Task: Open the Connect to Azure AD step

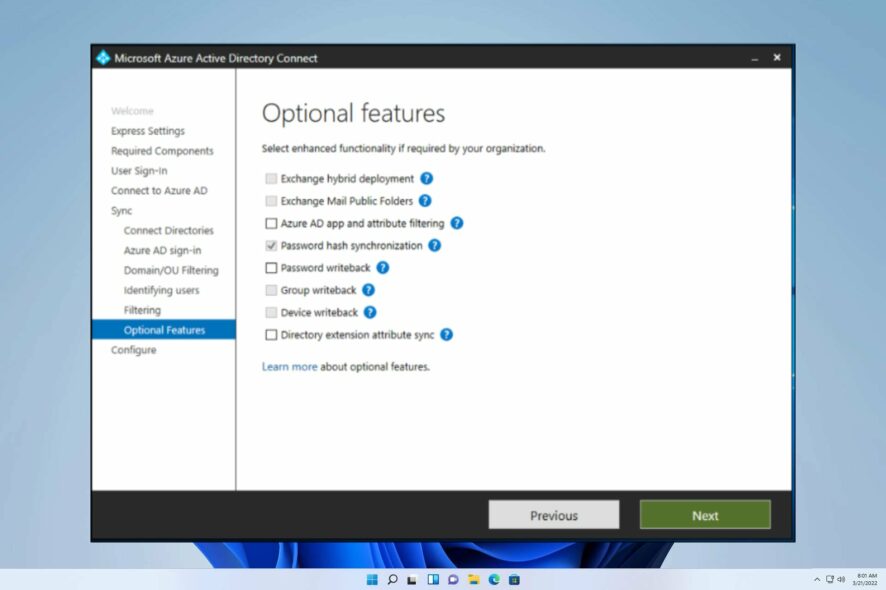Action: [x=159, y=190]
